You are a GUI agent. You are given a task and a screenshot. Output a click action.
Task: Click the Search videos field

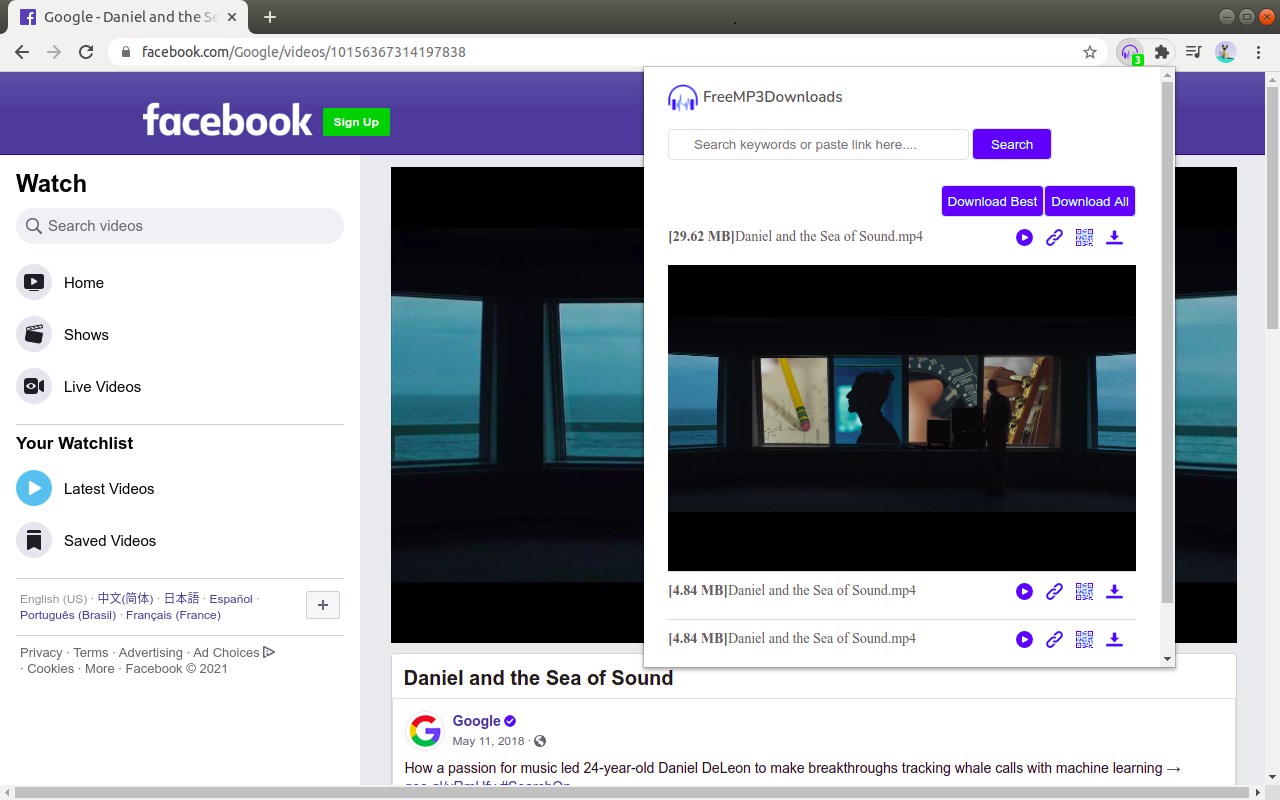click(x=180, y=226)
